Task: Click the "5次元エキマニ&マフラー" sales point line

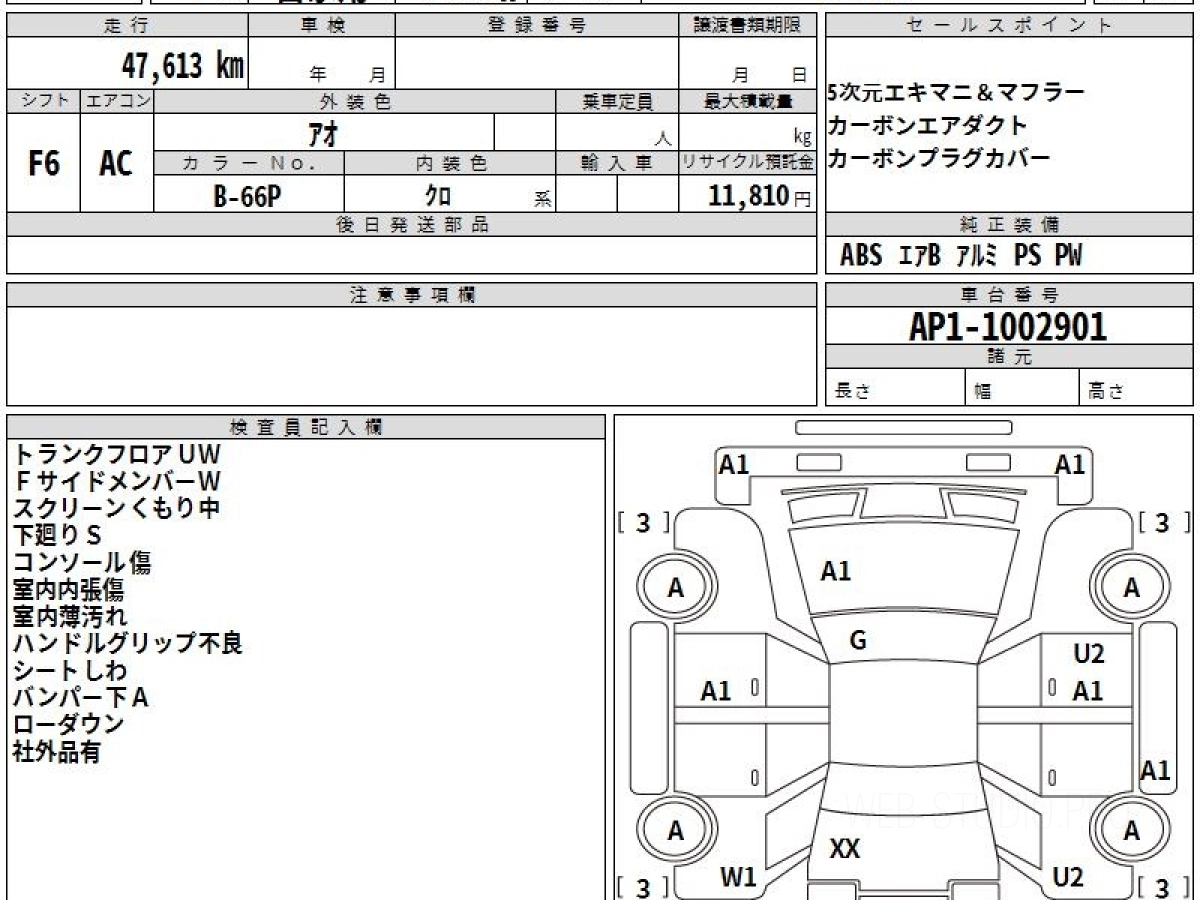Action: [956, 93]
